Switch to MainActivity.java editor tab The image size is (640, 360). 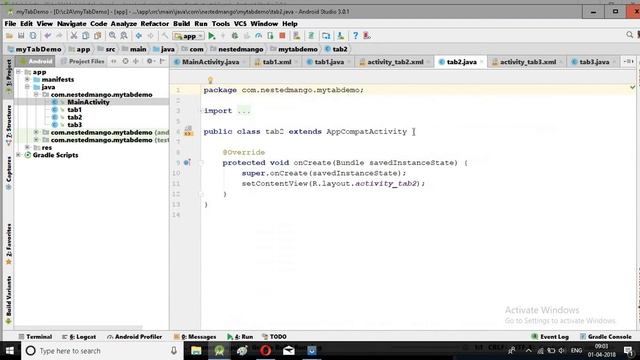click(210, 62)
